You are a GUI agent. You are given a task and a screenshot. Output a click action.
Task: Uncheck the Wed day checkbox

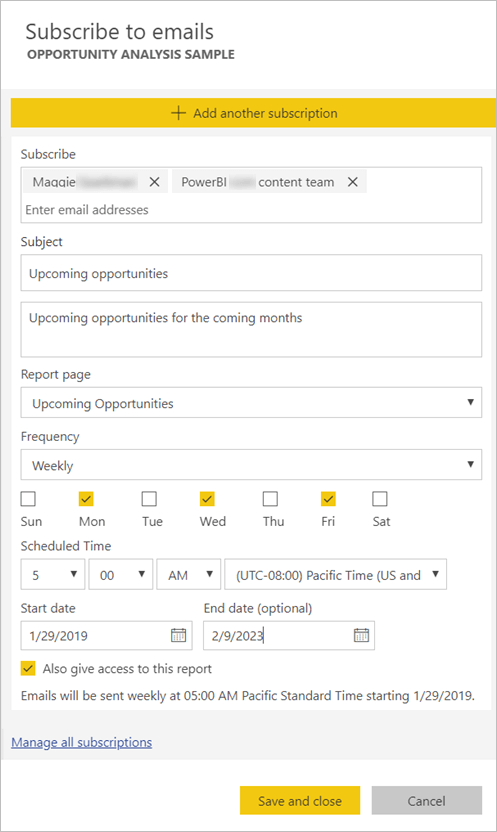tap(207, 499)
